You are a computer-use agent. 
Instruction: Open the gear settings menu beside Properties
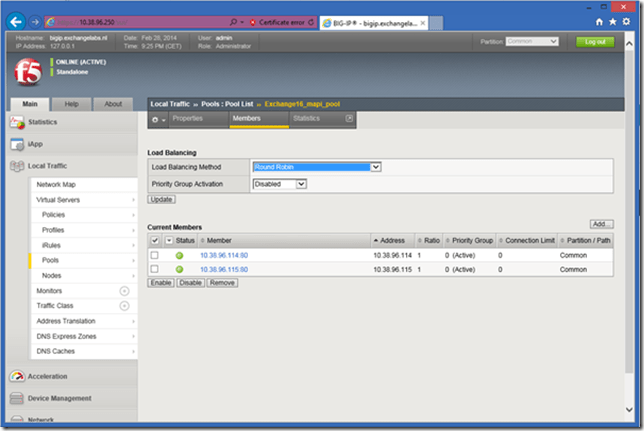coord(157,119)
